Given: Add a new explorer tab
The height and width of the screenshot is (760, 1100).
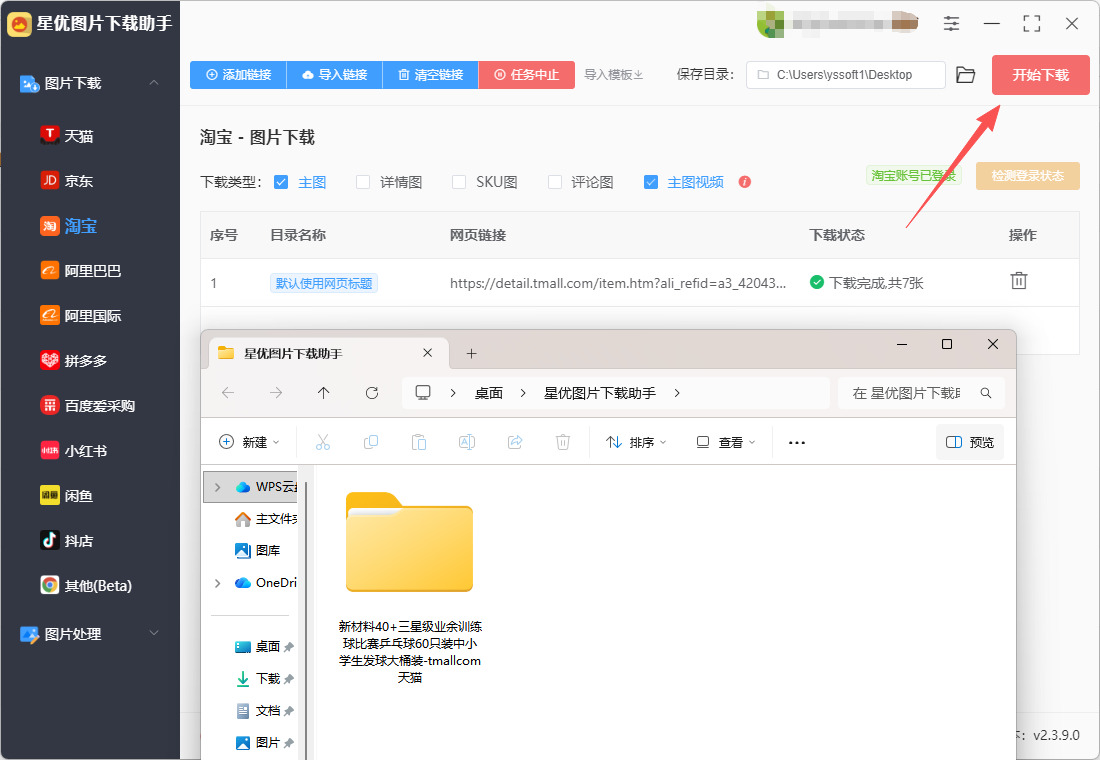Looking at the screenshot, I should point(471,353).
